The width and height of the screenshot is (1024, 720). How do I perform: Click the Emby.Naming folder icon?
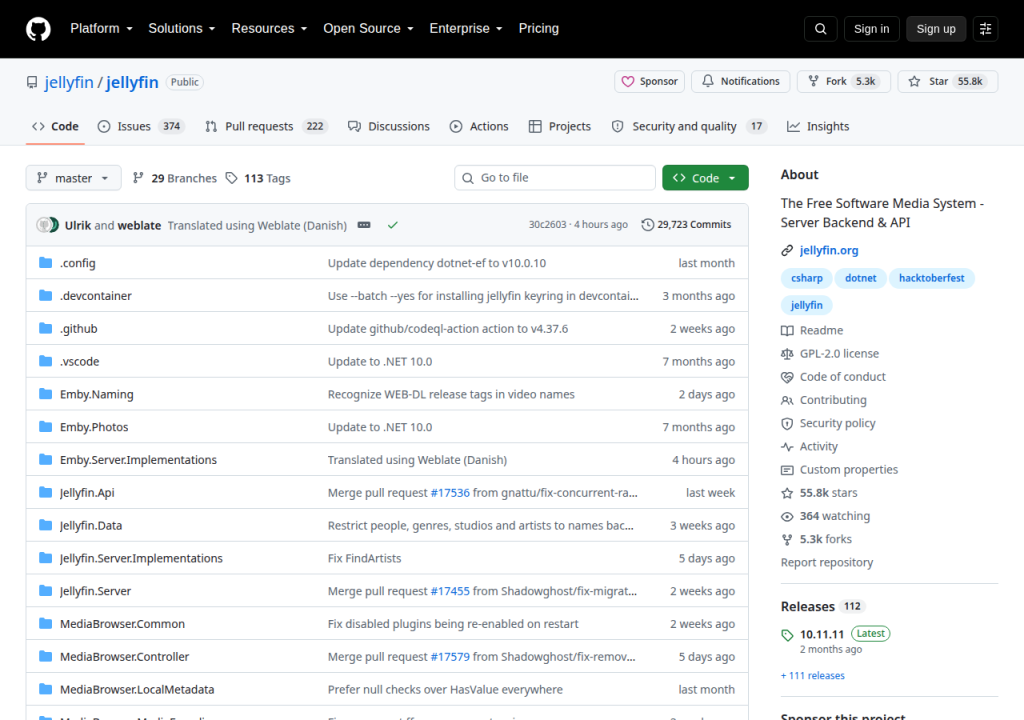45,394
